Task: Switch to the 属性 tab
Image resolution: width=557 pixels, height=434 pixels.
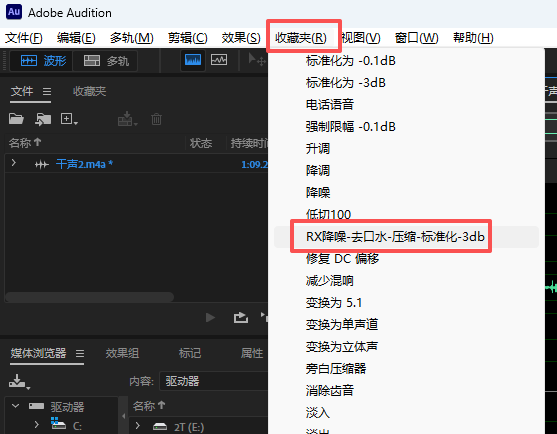Action: click(x=252, y=353)
